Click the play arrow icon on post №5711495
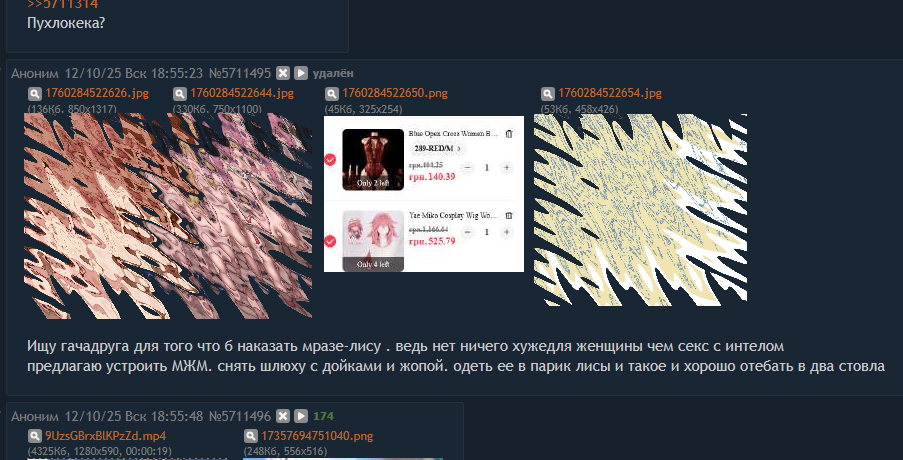 tap(301, 73)
